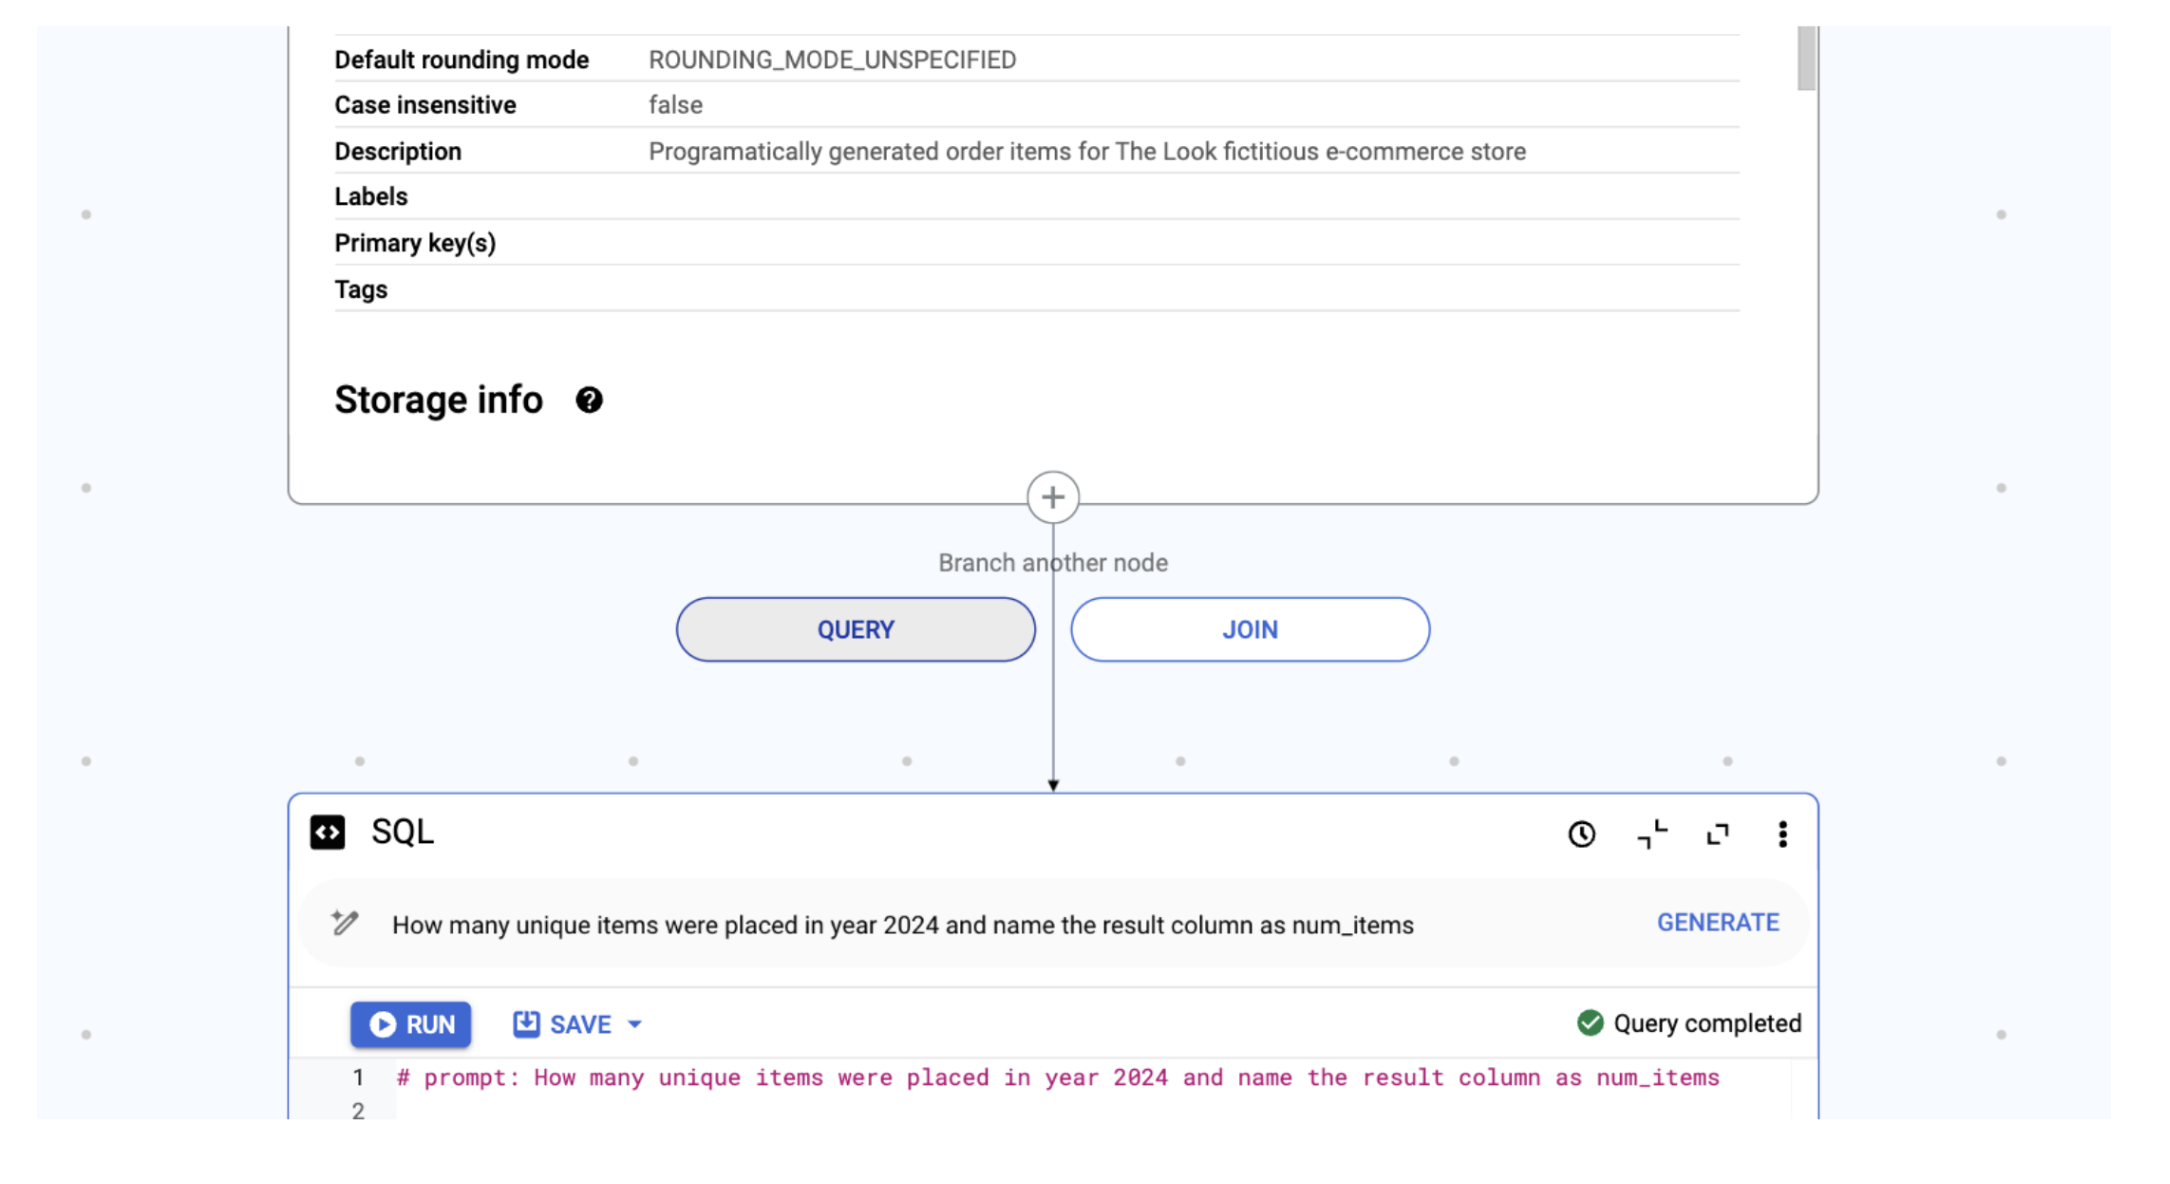
Task: Click the SQL code block icon
Action: tap(327, 832)
